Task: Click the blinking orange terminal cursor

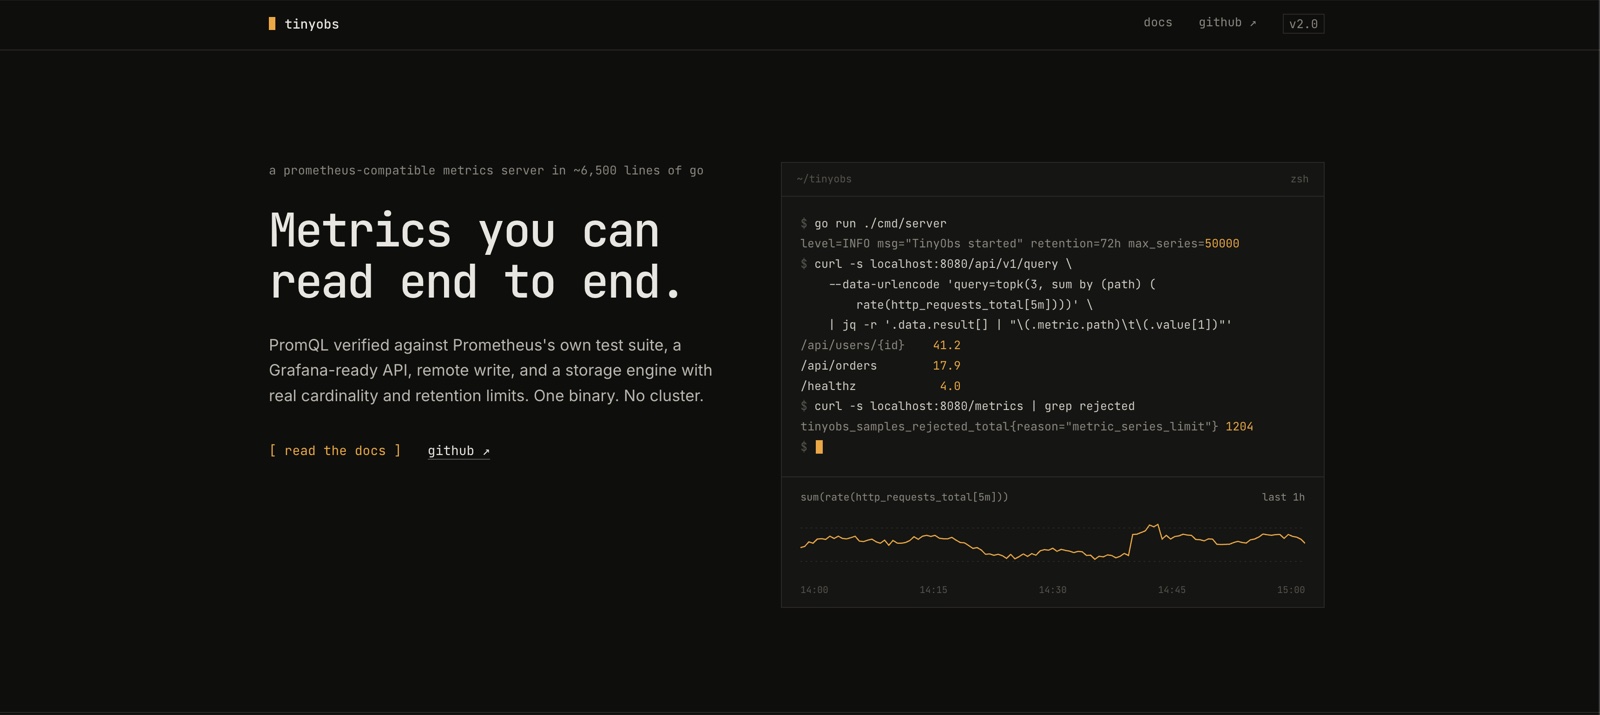Action: click(x=819, y=447)
